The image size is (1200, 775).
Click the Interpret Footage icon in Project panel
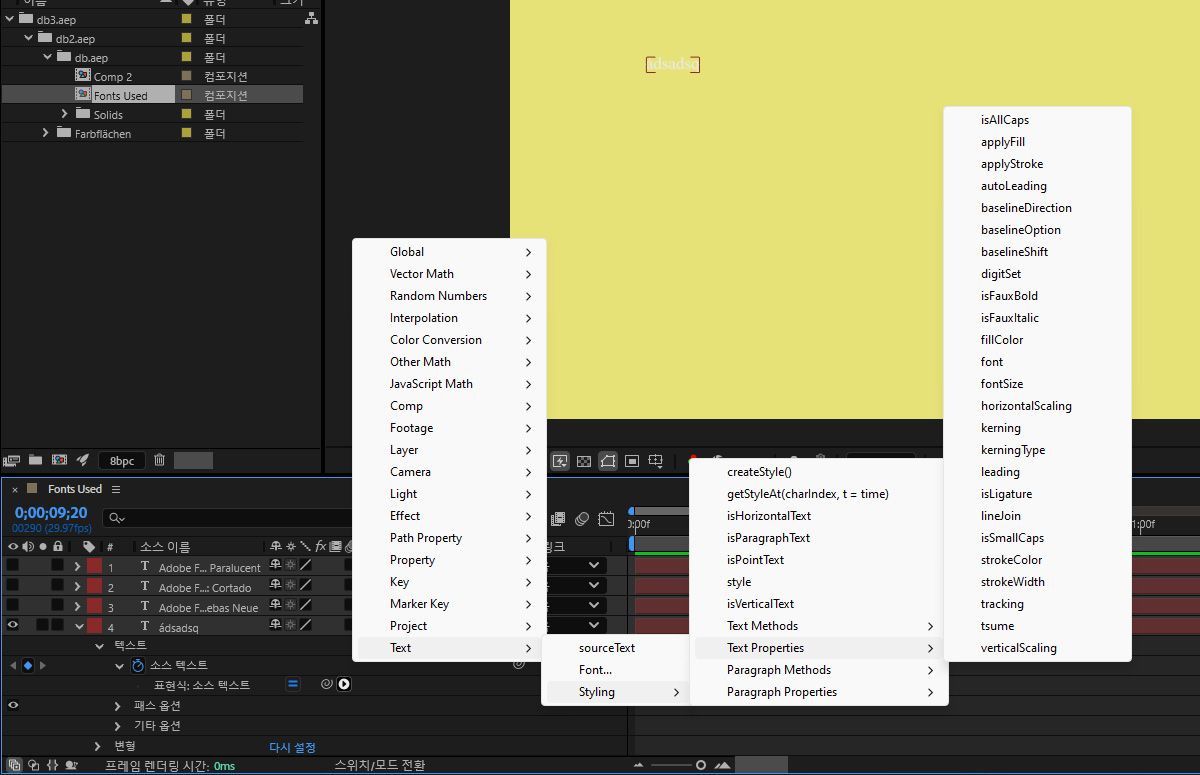(x=12, y=460)
